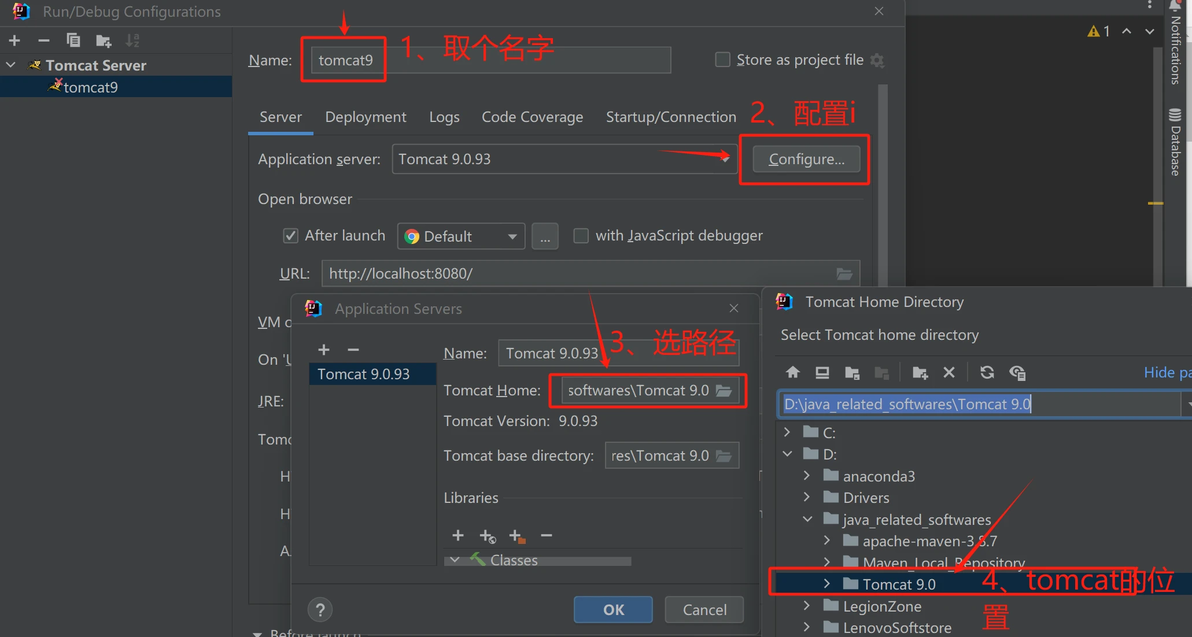
Task: Select the LenovoSoftstore folder
Action: (x=897, y=628)
